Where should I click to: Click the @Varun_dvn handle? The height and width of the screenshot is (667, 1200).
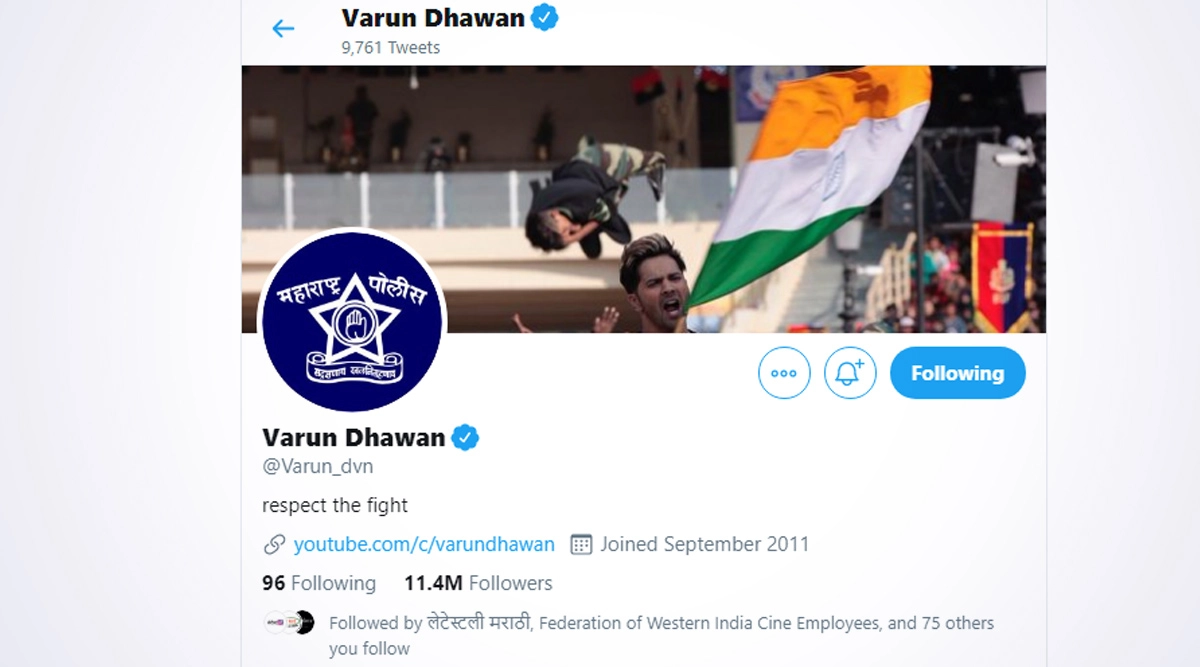coord(318,467)
